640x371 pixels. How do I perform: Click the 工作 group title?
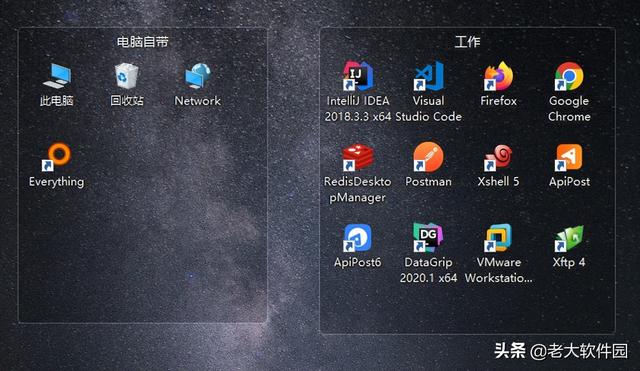point(467,42)
